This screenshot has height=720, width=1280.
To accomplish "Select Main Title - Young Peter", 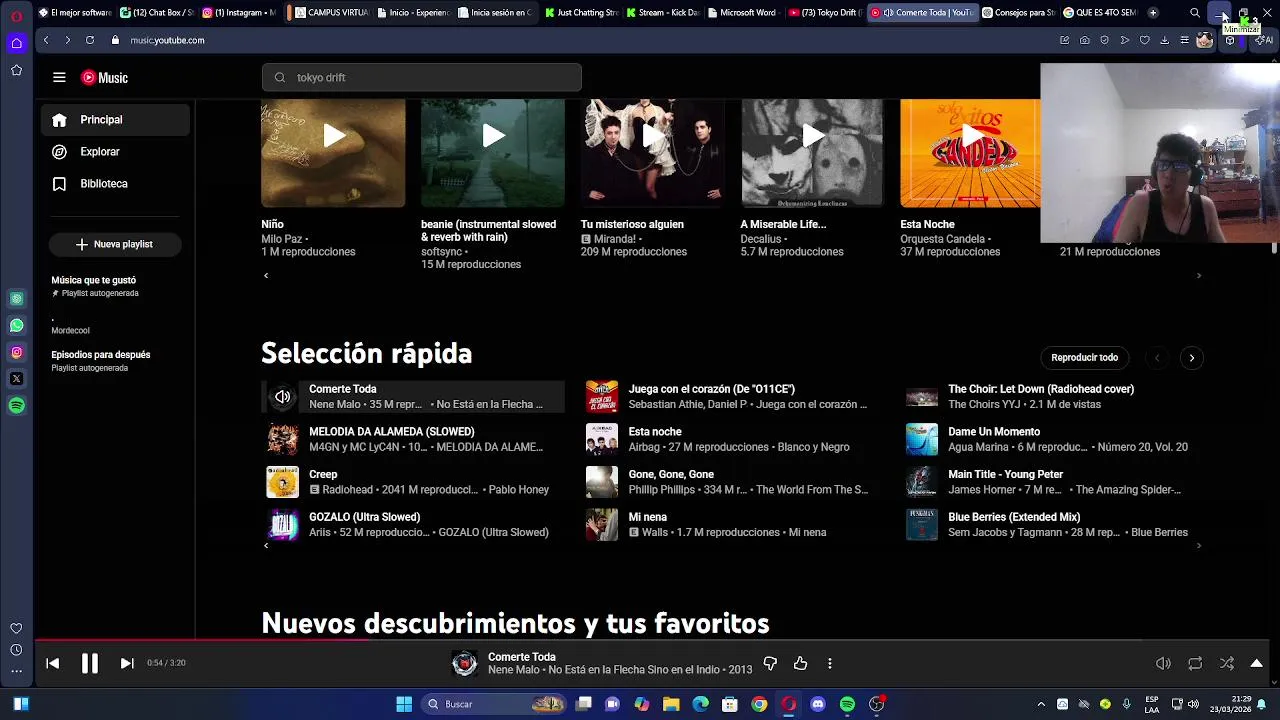I will click(1052, 482).
